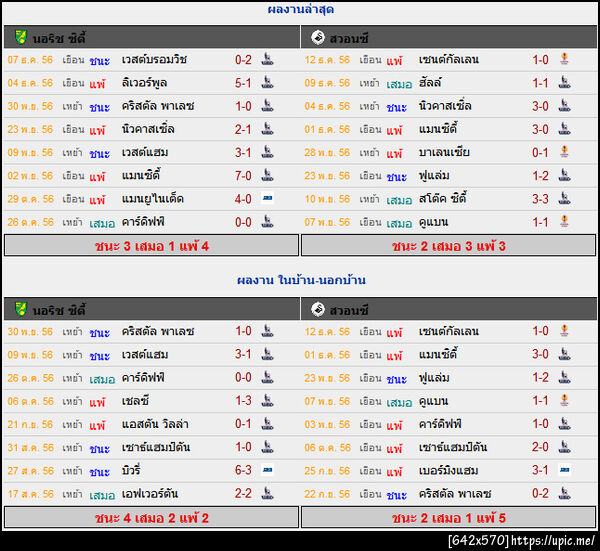Click เหย้า label in เชลซี row
The height and width of the screenshot is (551, 600).
point(72,401)
